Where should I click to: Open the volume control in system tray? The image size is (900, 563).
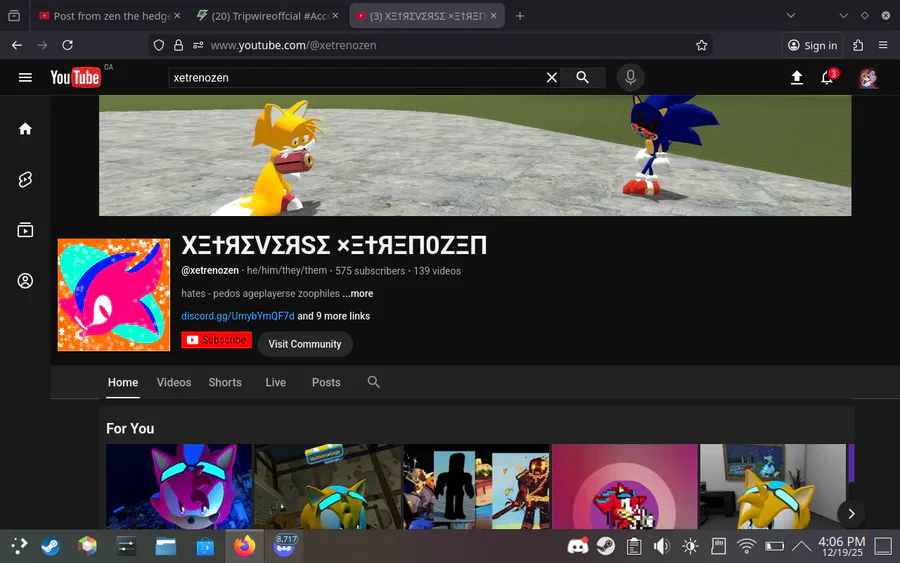click(x=661, y=546)
